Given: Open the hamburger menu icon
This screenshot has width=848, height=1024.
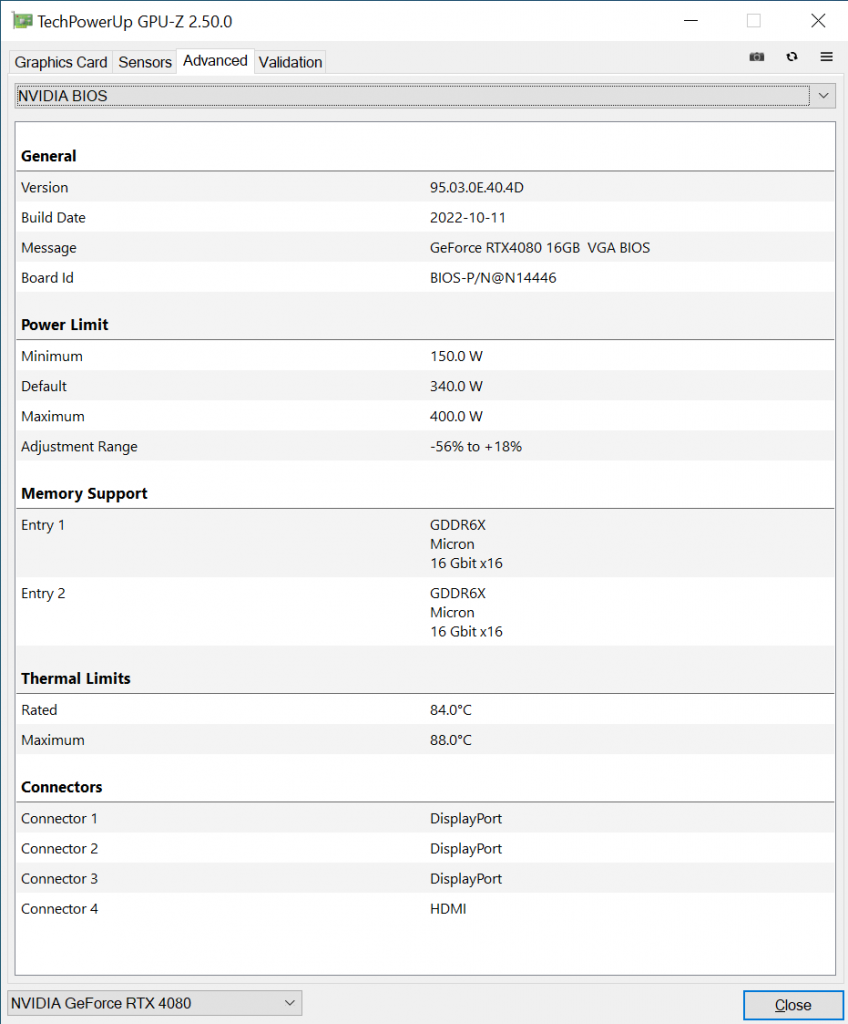Looking at the screenshot, I should [826, 57].
